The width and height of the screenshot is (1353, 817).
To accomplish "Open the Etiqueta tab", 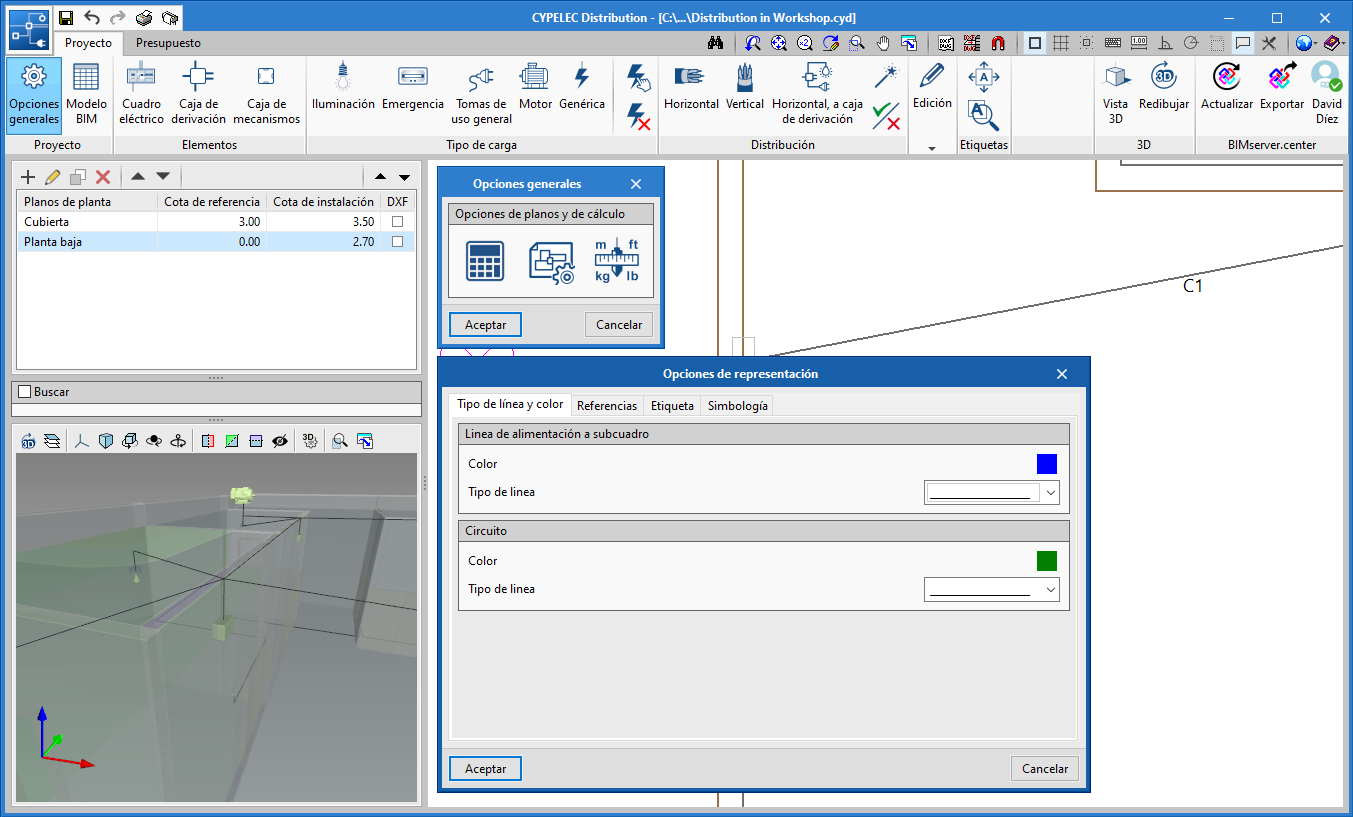I will (x=672, y=405).
